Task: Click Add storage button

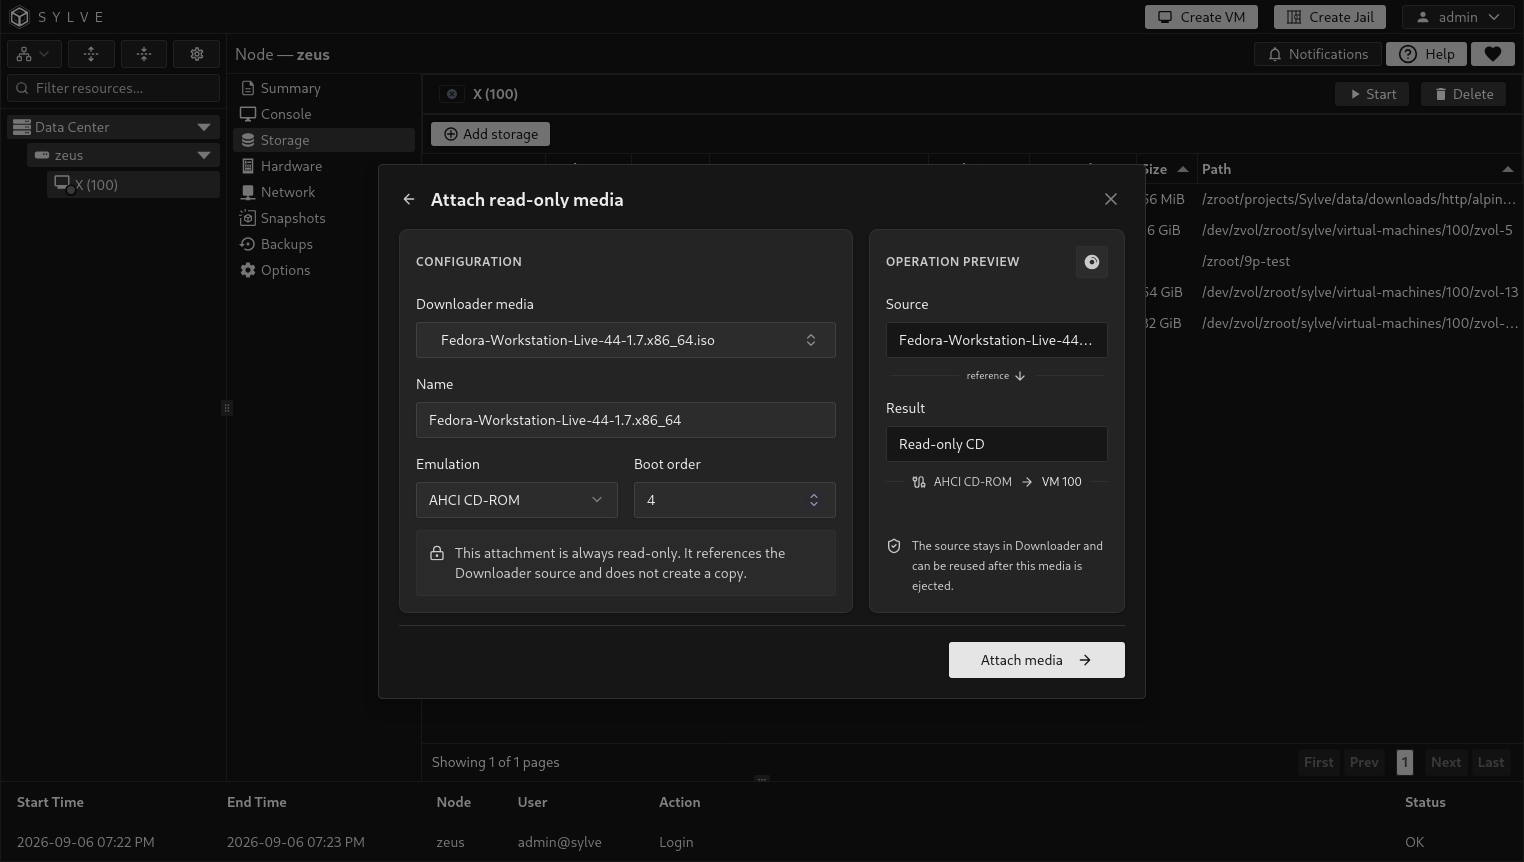Action: pos(490,134)
